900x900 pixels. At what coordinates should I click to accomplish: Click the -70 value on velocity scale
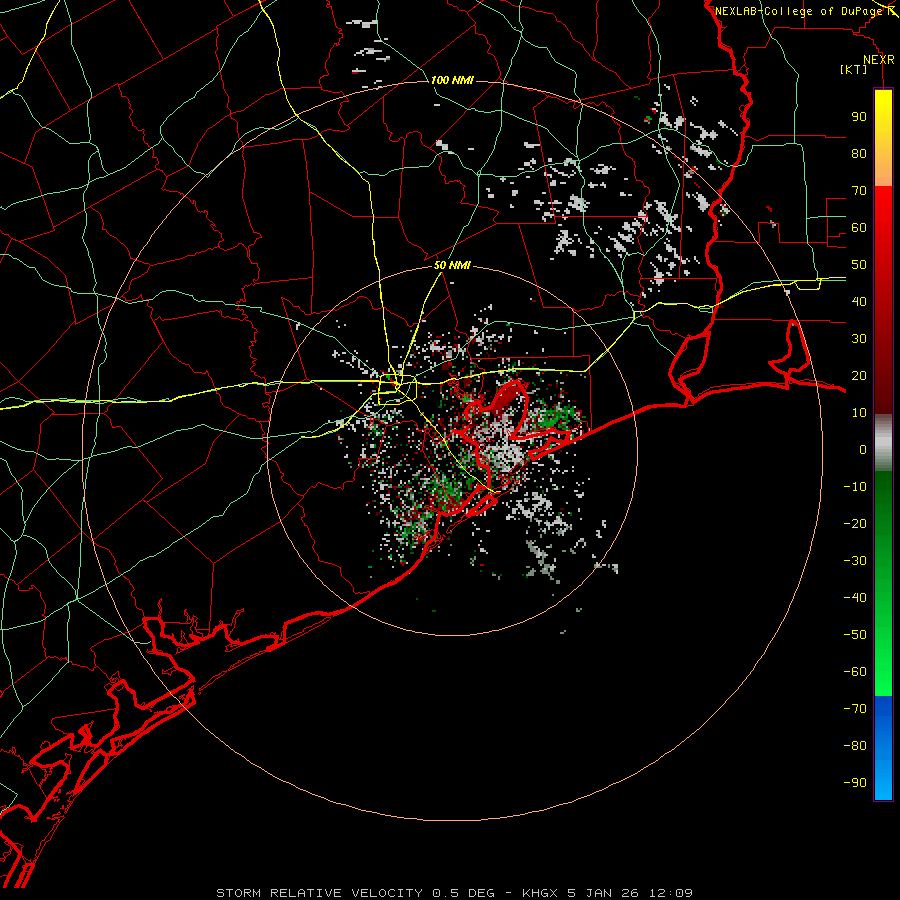(x=855, y=709)
